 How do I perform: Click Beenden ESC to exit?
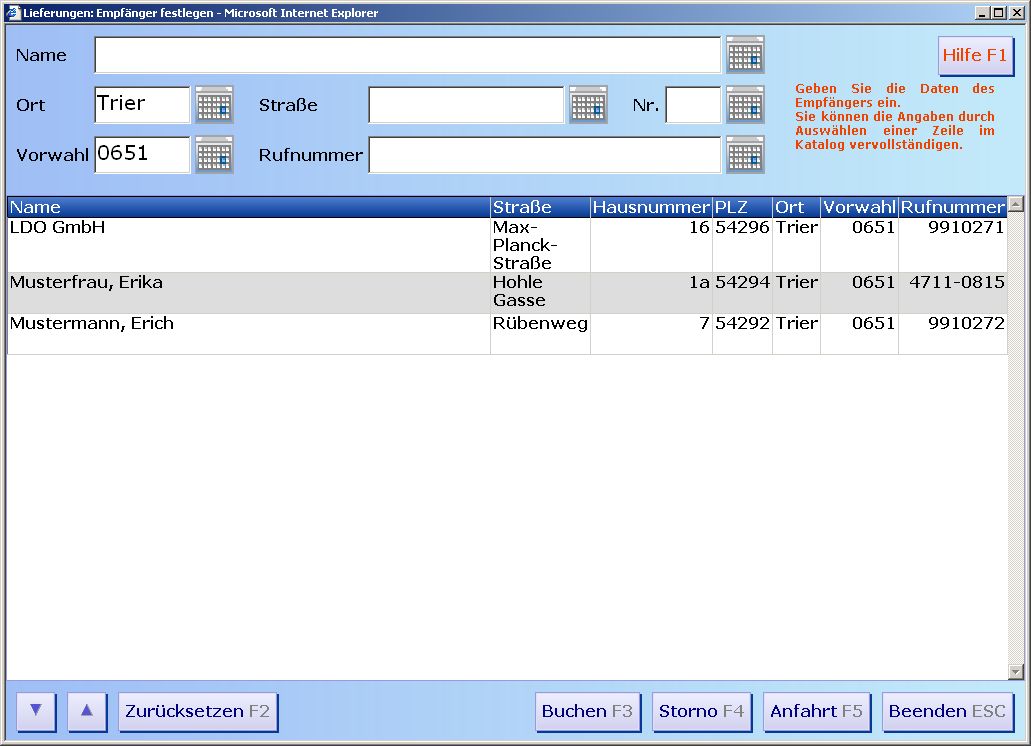[947, 712]
